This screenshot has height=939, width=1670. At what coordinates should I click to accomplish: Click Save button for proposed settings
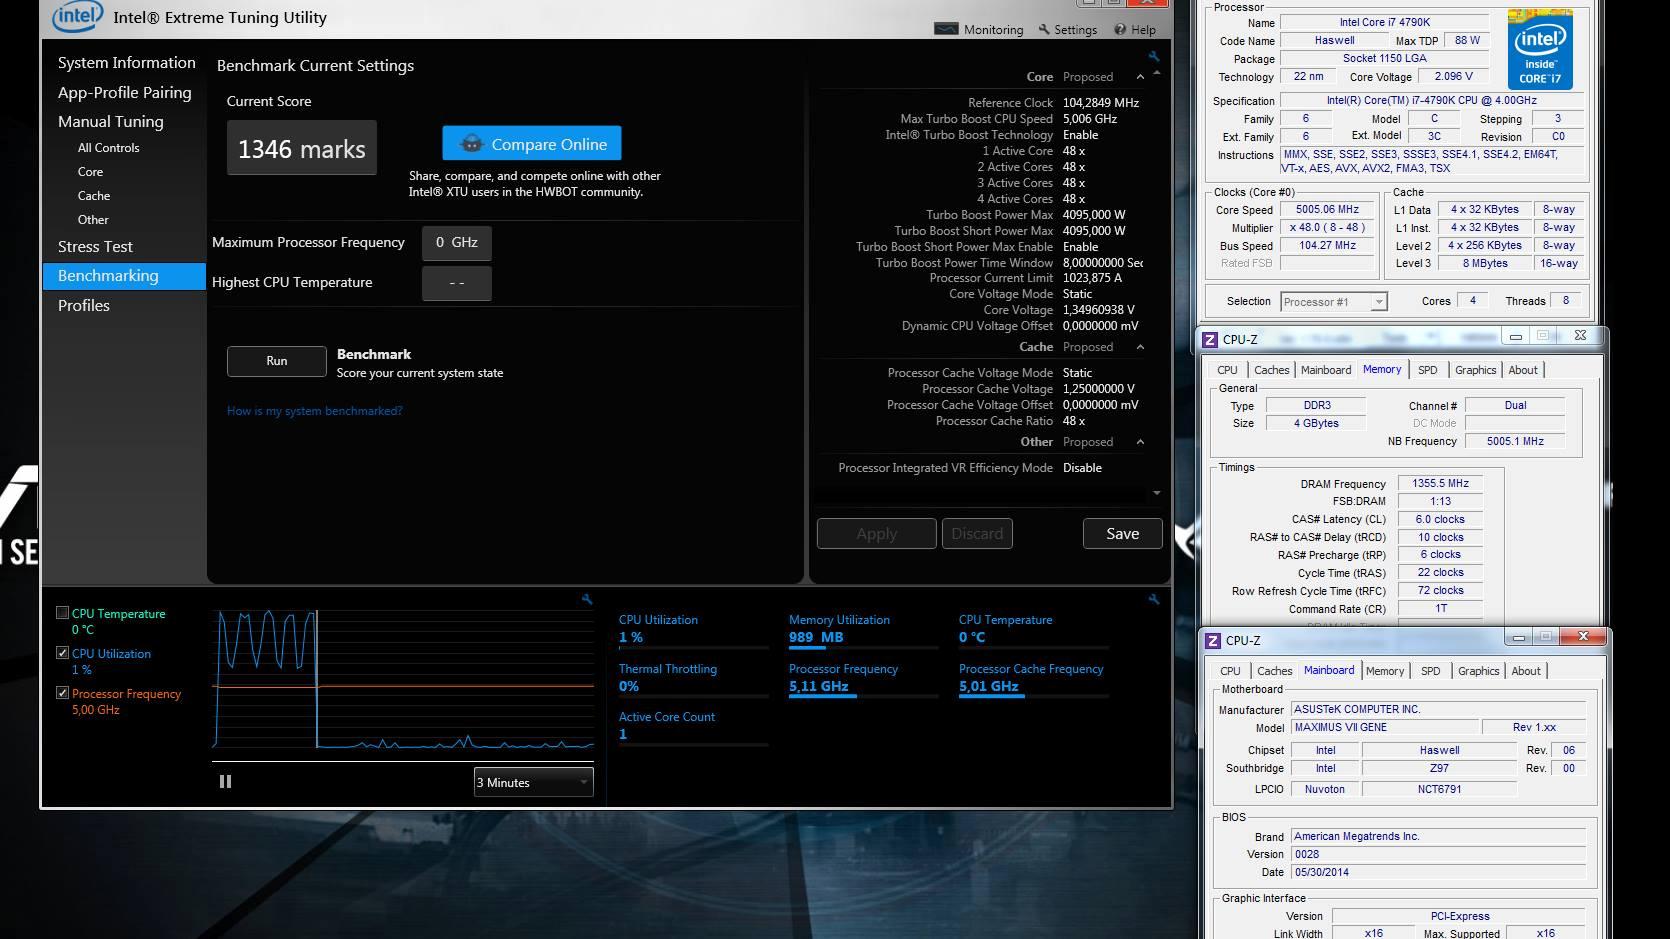pyautogui.click(x=1122, y=533)
